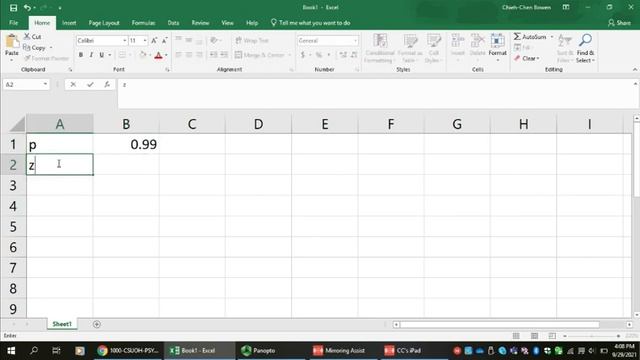
Task: Open the AutoSum dropdown arrow
Action: pos(552,37)
